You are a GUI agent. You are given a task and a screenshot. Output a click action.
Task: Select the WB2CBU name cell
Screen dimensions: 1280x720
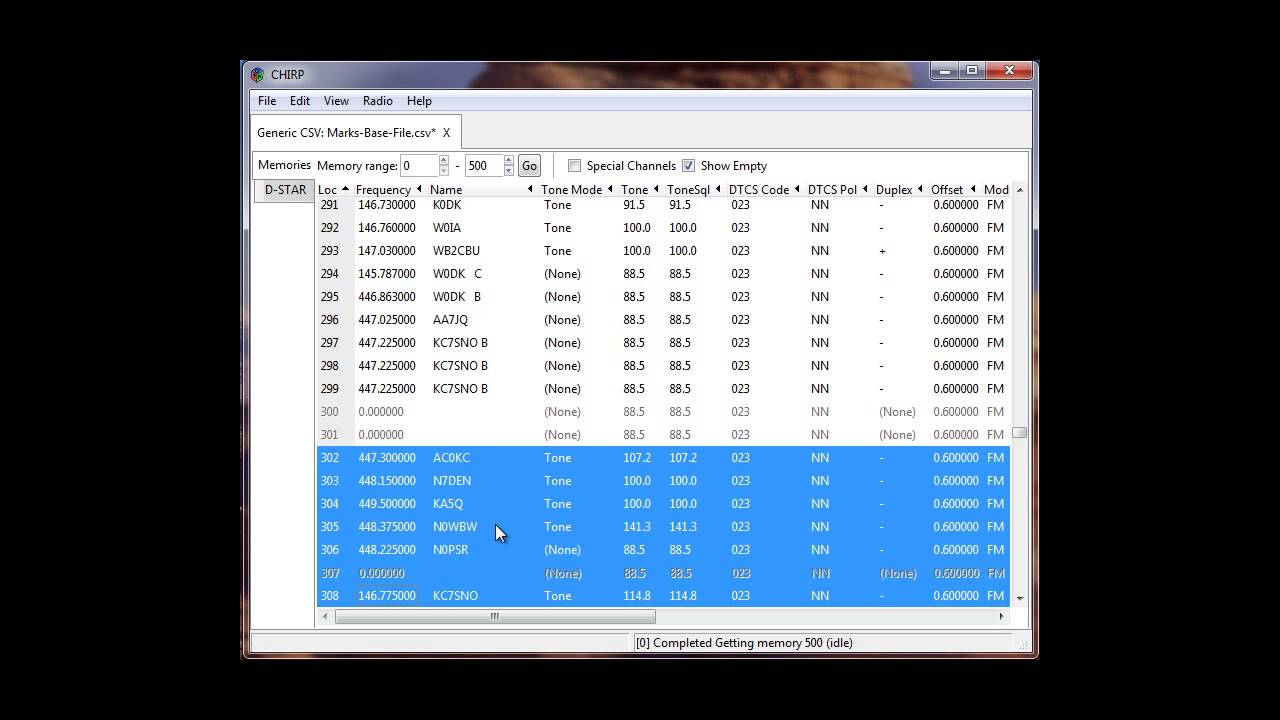pyautogui.click(x=456, y=251)
